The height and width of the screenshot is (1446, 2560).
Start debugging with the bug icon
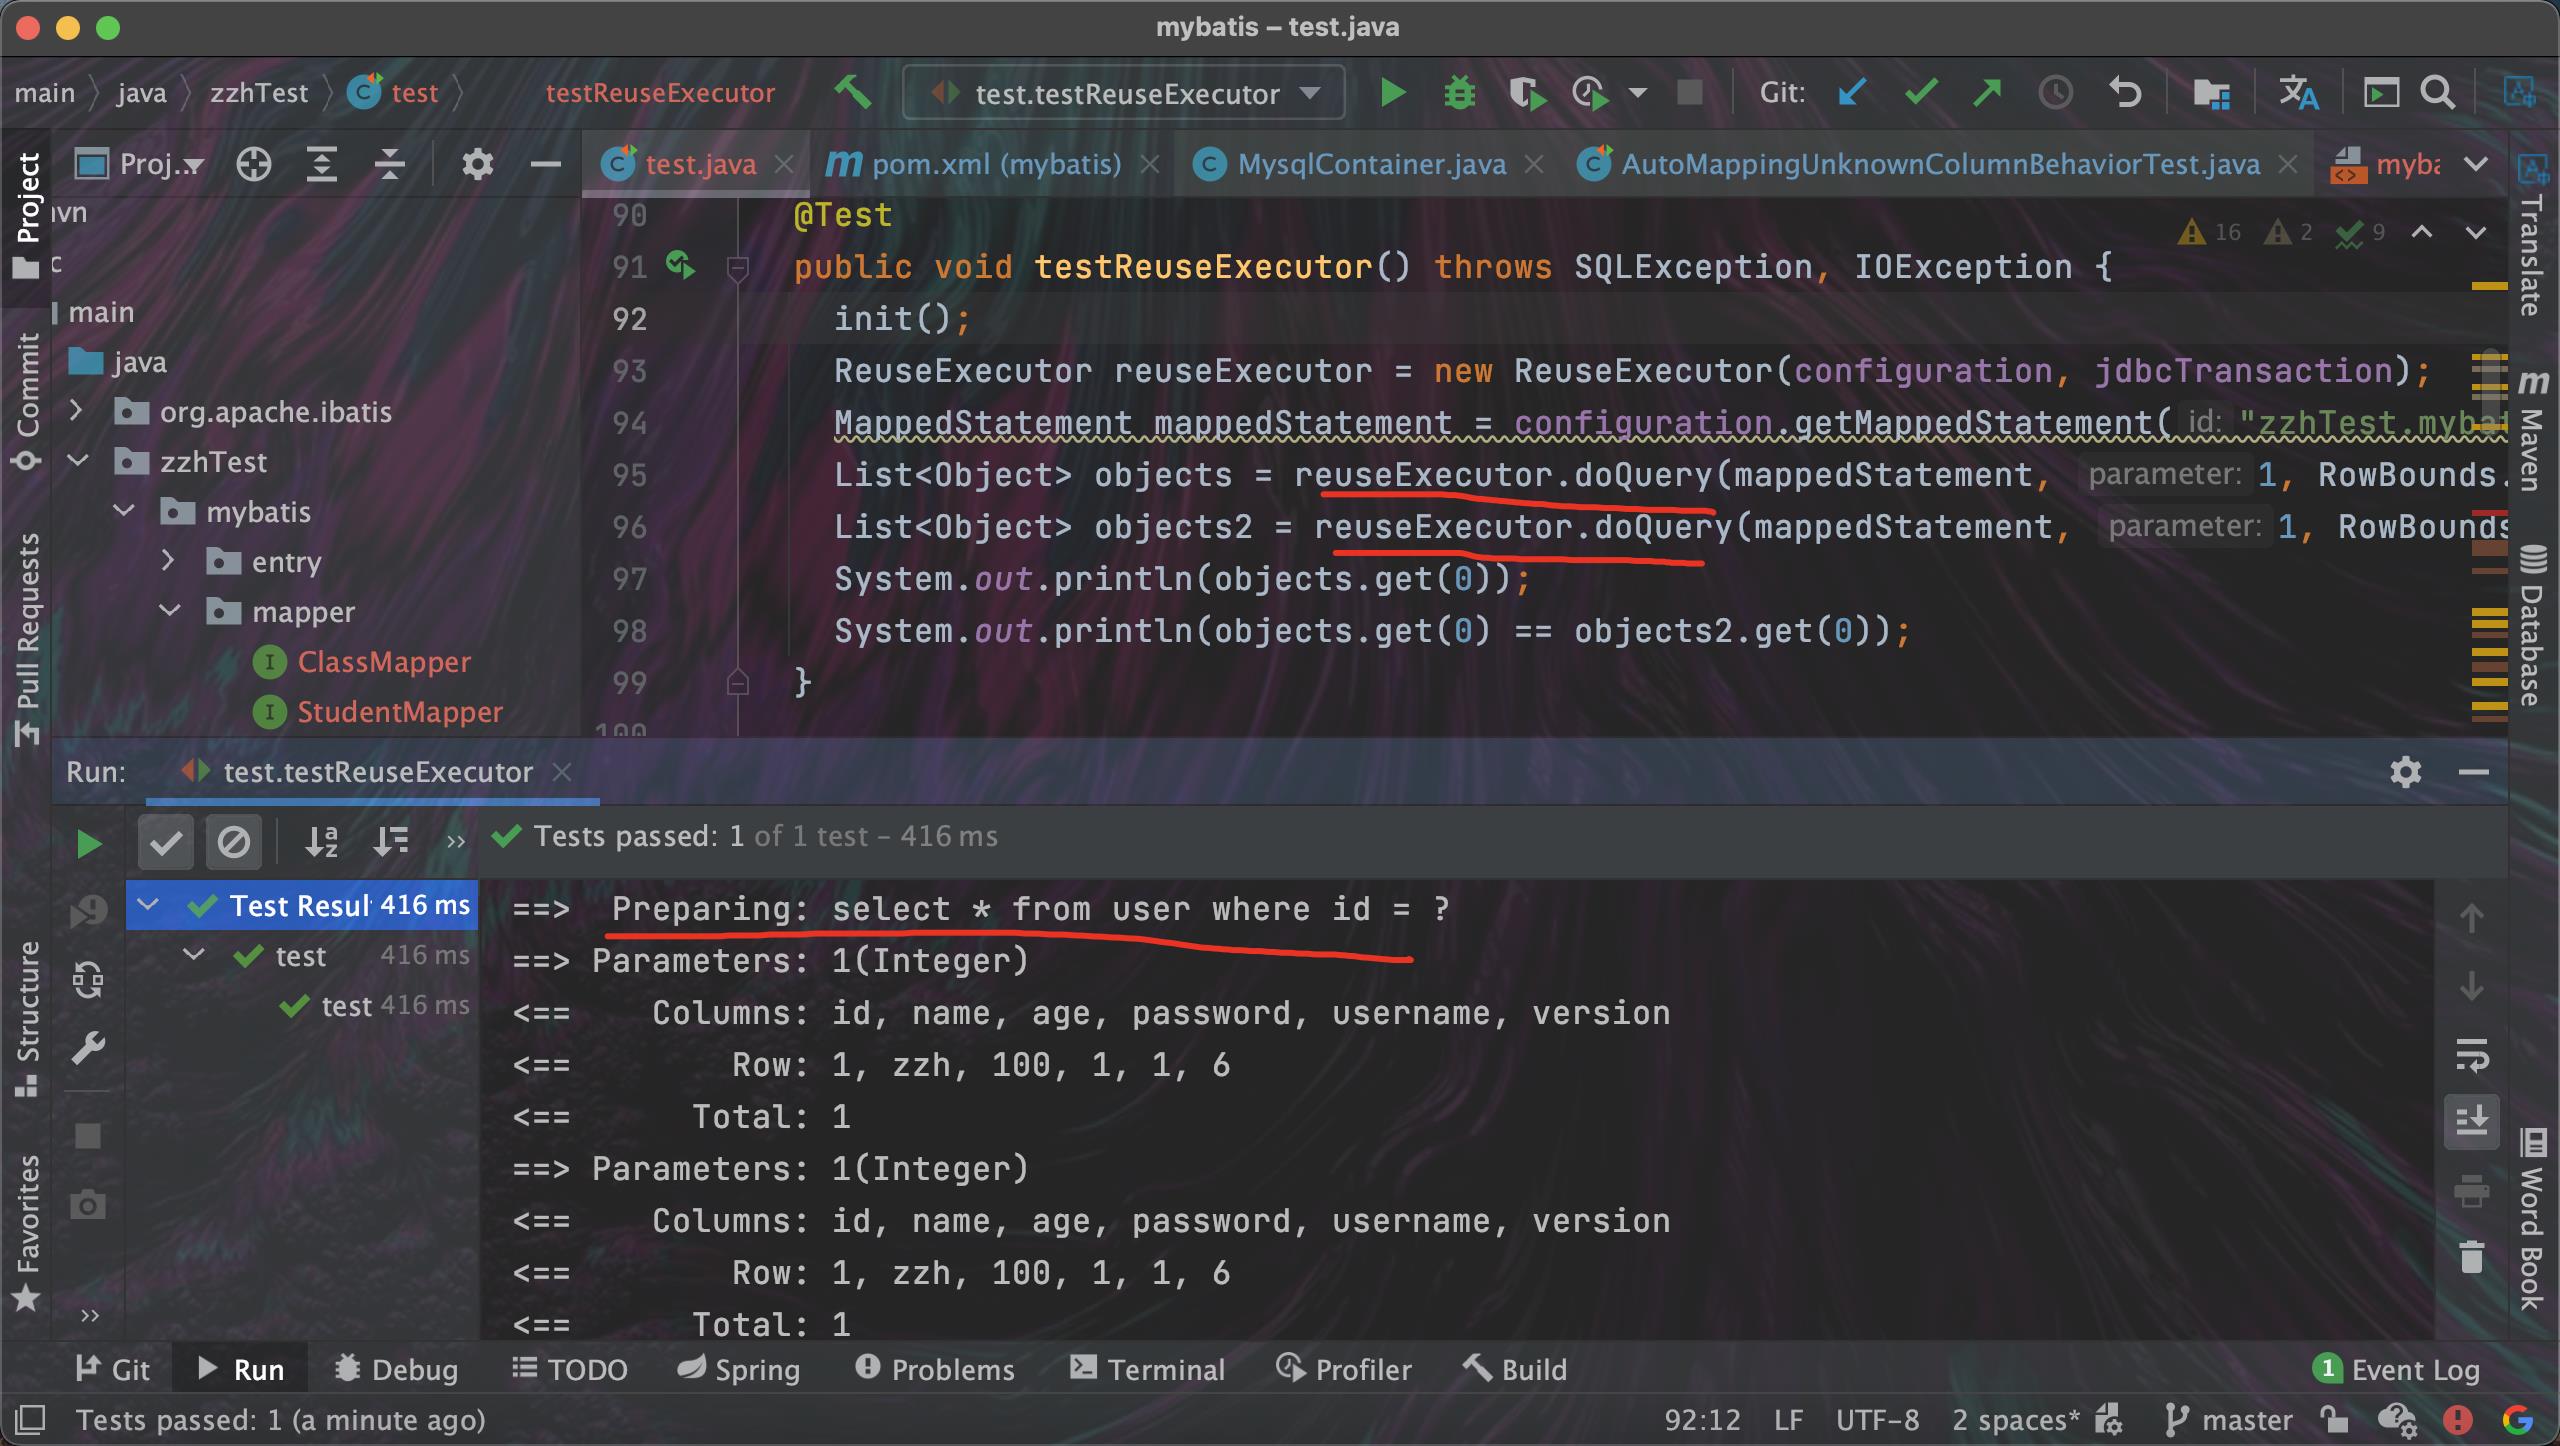(x=1459, y=93)
